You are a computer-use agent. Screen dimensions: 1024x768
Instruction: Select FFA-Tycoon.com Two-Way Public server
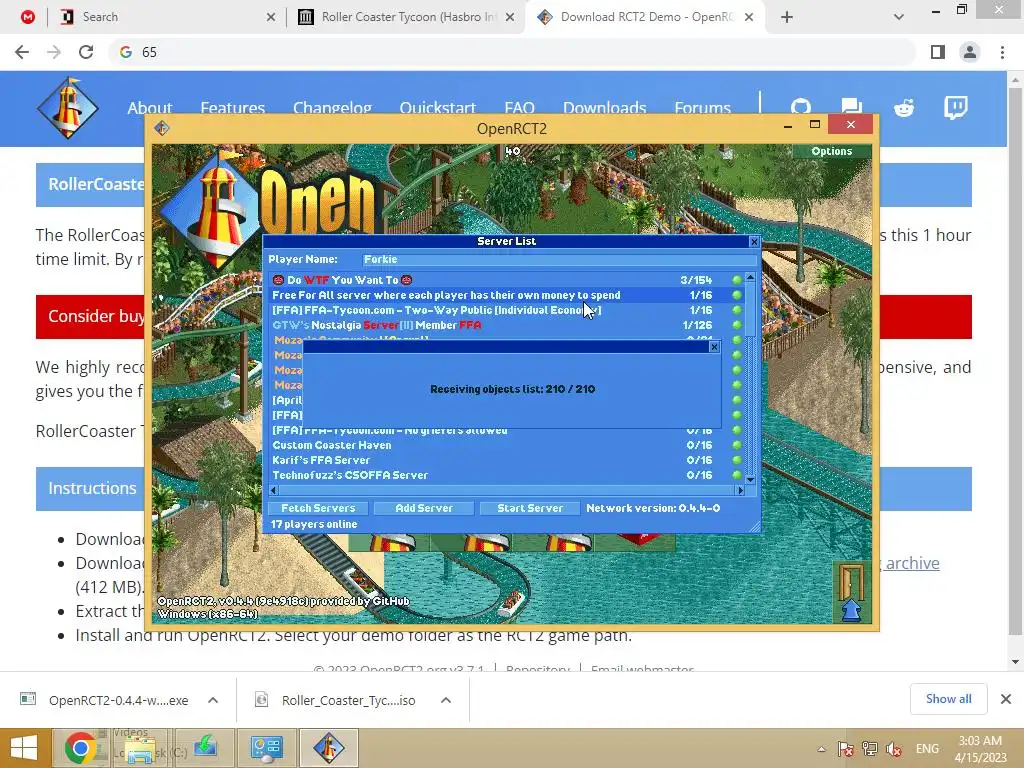506,310
